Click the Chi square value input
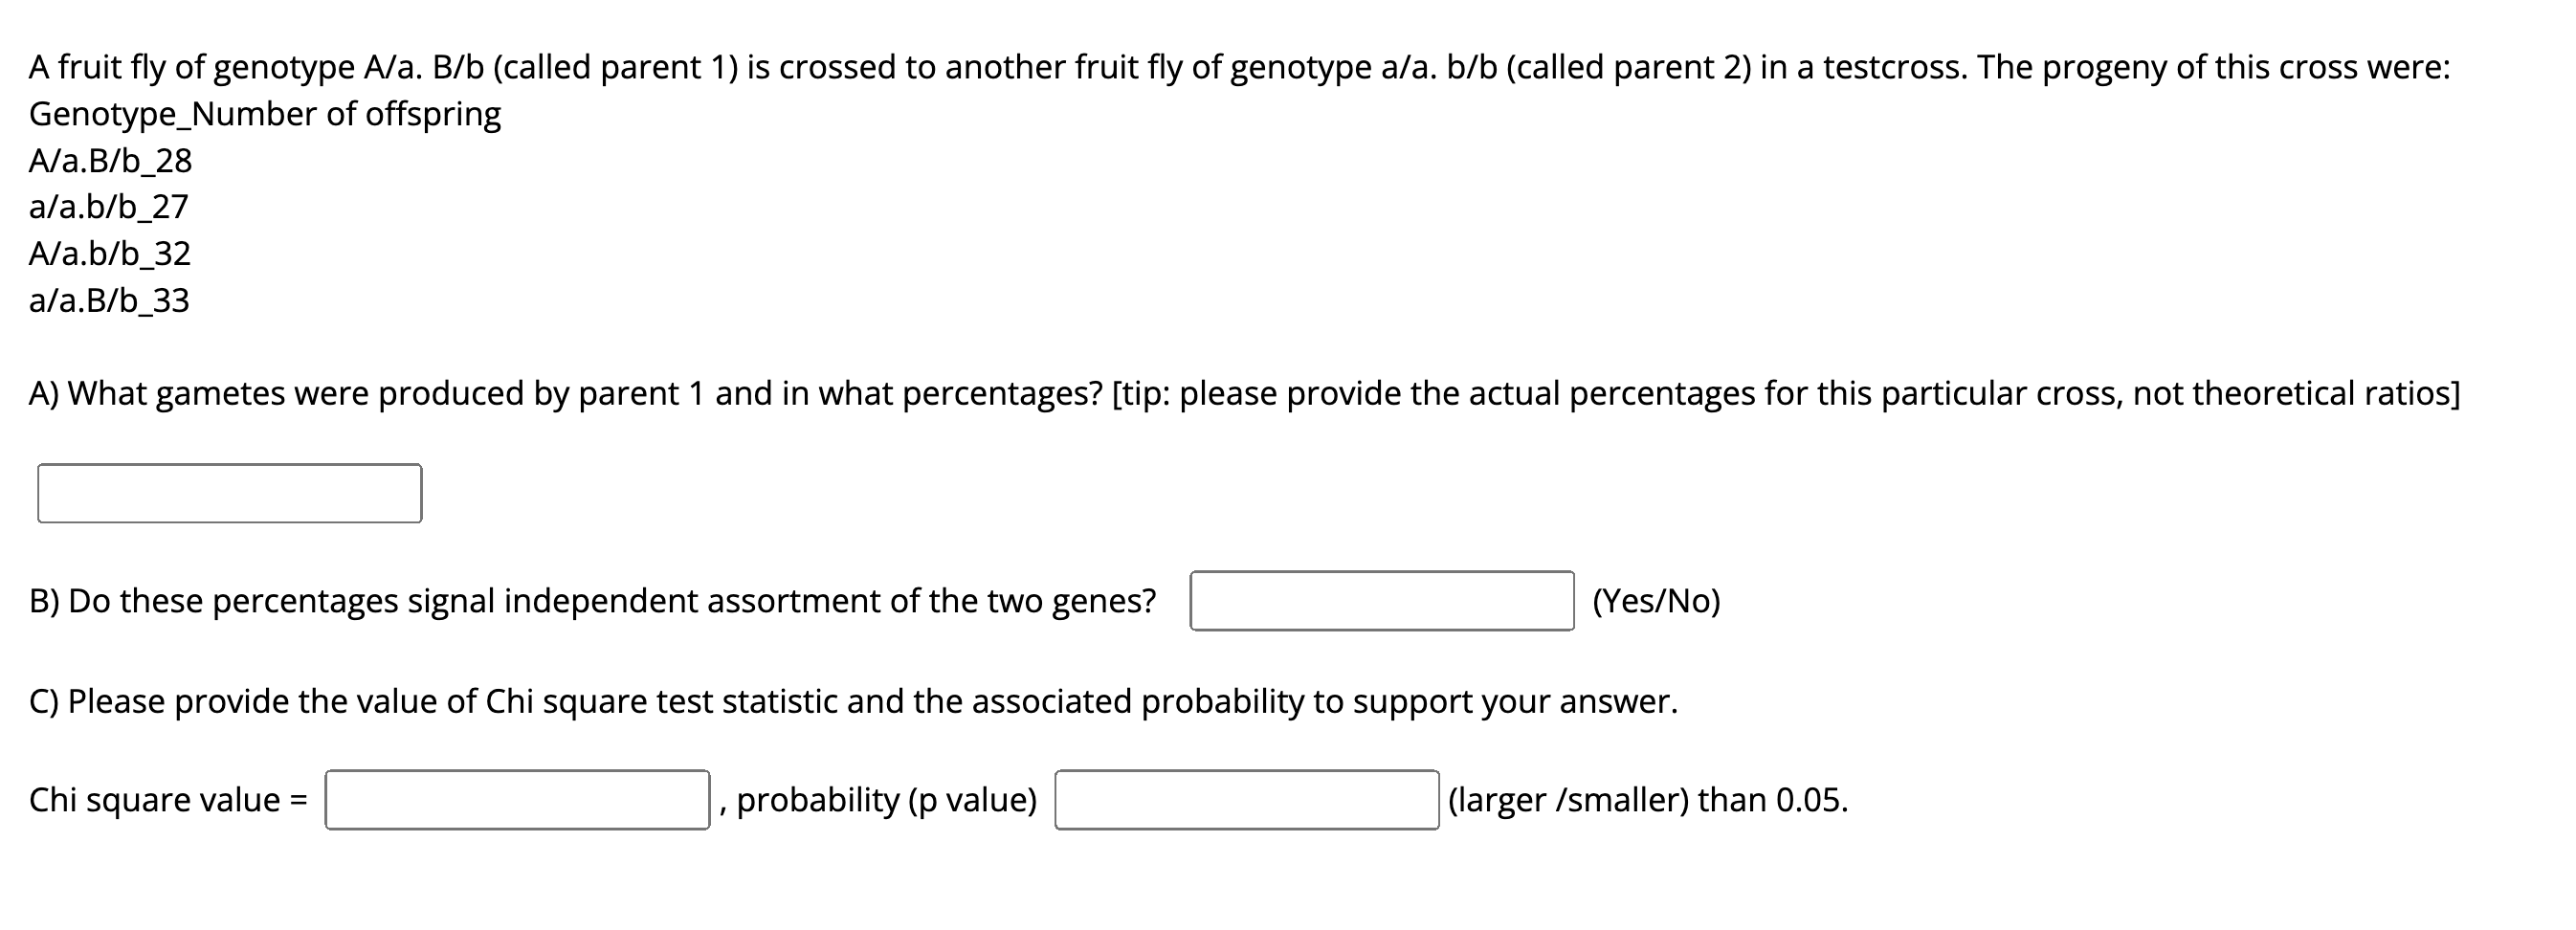The height and width of the screenshot is (930, 2576). click(x=517, y=800)
